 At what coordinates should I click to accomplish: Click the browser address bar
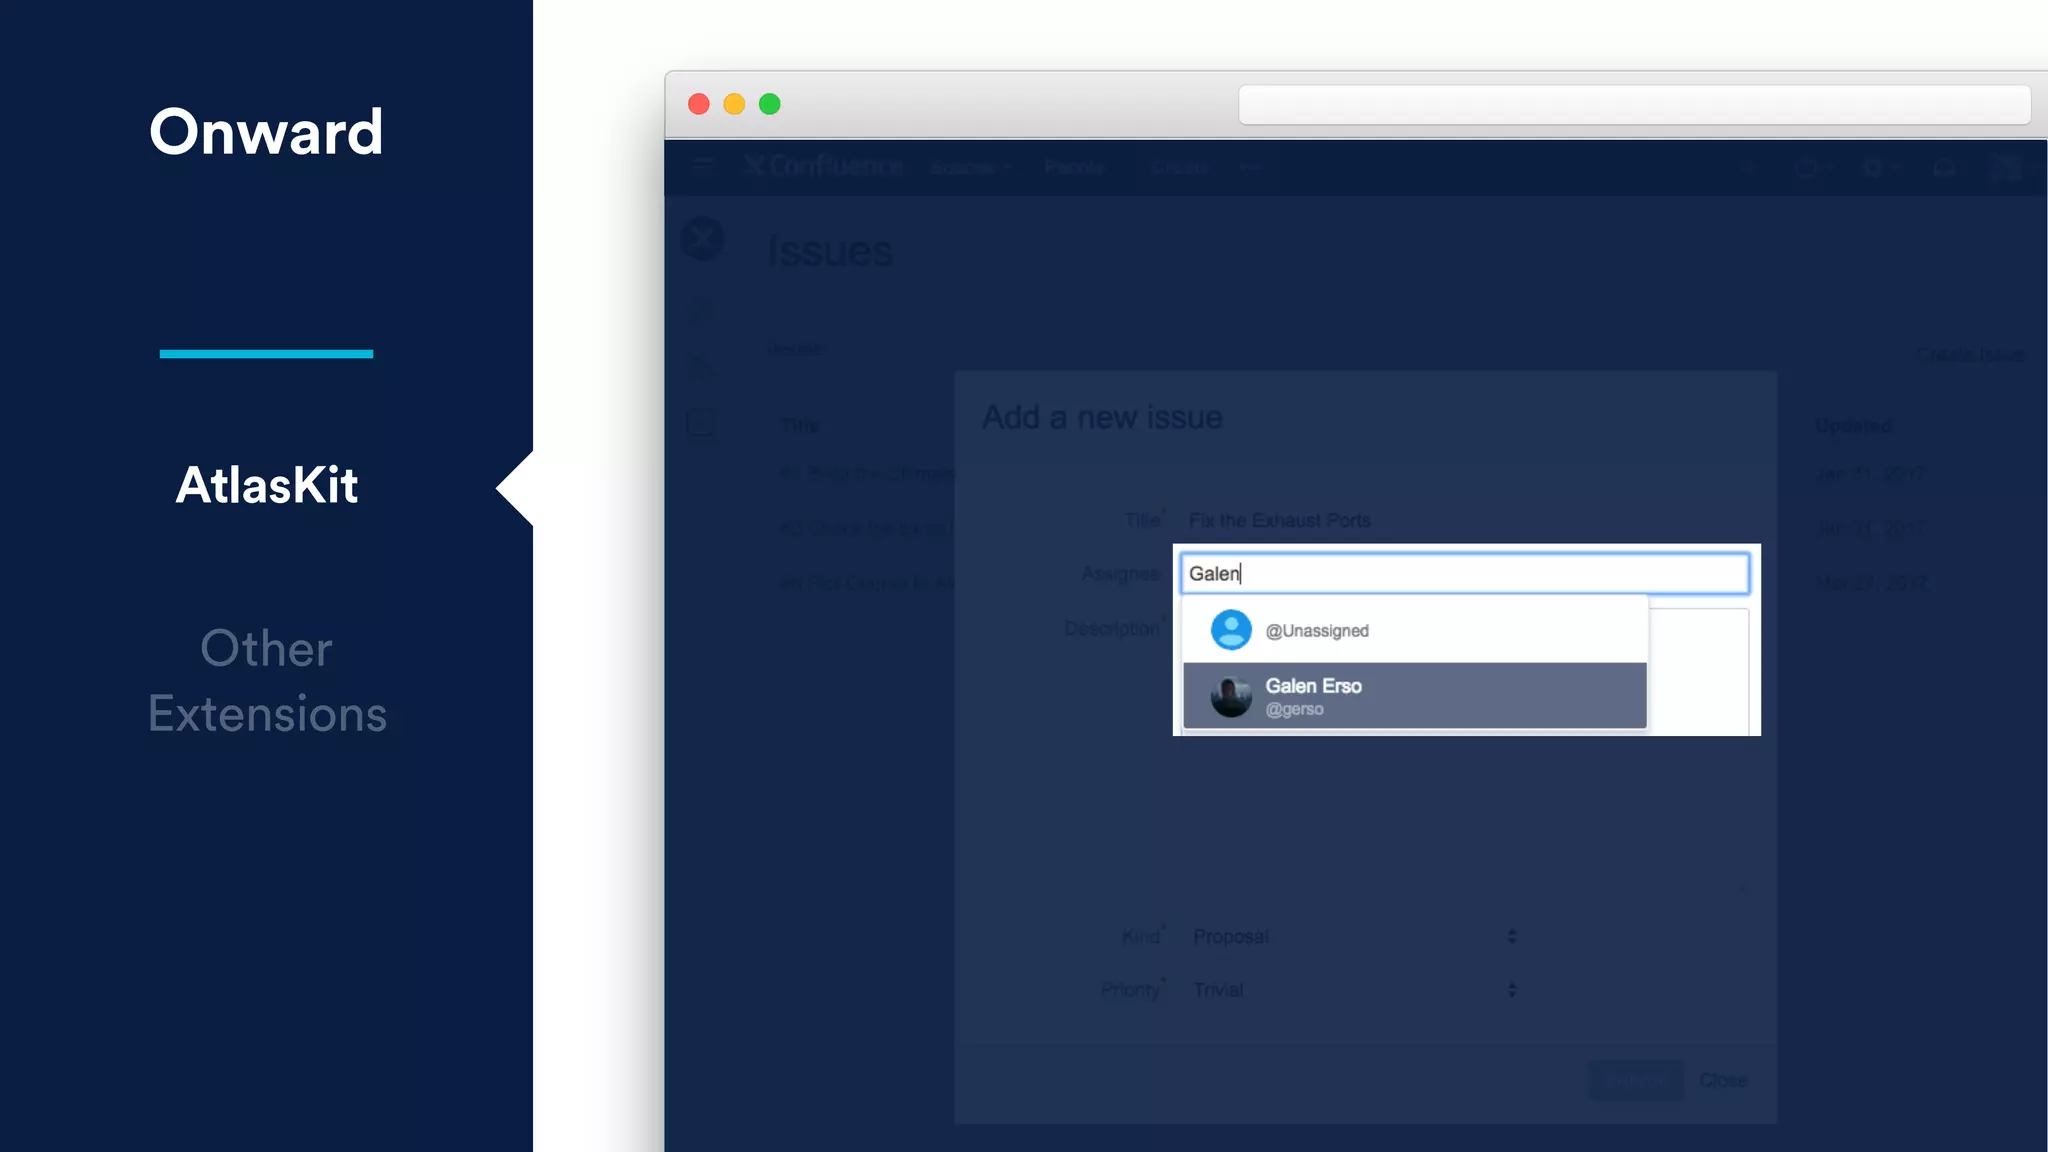[1634, 104]
